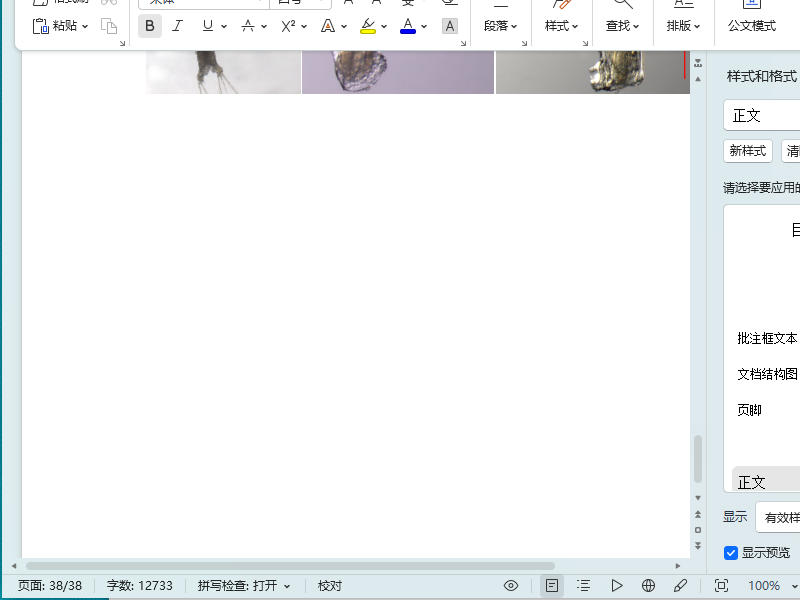Expand the highlight color dropdown arrow
Image resolution: width=800 pixels, height=600 pixels.
[x=384, y=26]
